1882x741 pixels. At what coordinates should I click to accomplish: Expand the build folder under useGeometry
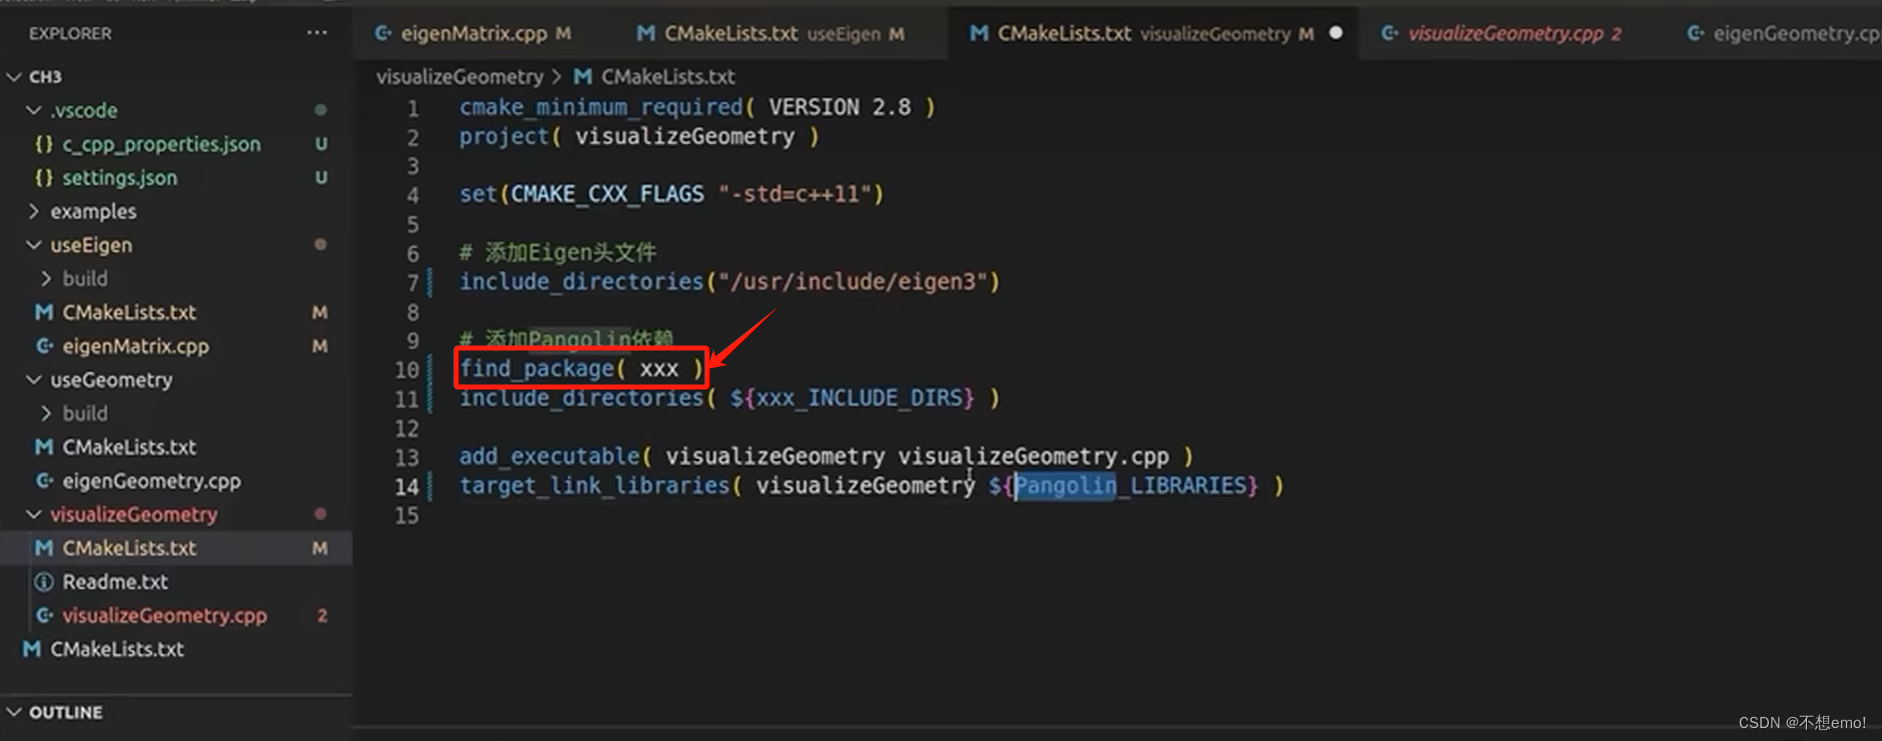click(46, 413)
